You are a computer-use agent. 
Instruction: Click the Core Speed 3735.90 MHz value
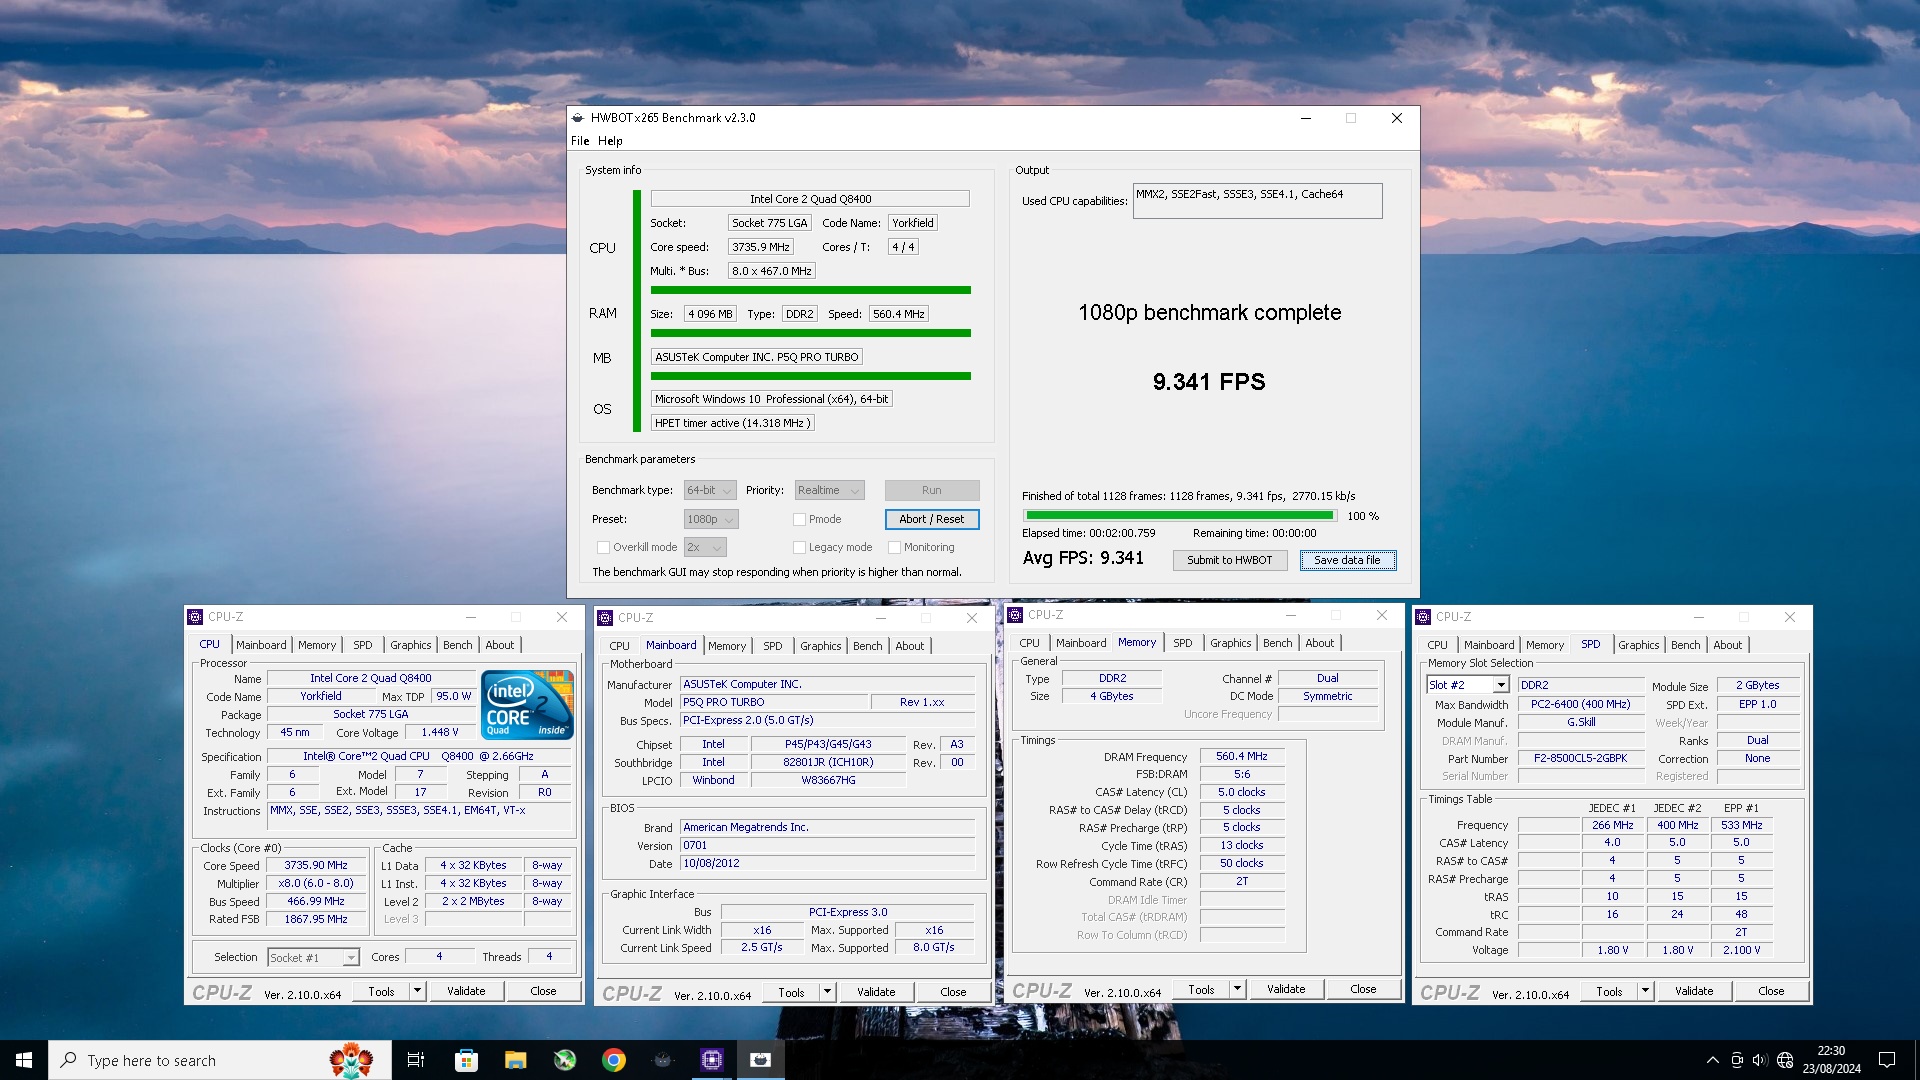(x=315, y=866)
